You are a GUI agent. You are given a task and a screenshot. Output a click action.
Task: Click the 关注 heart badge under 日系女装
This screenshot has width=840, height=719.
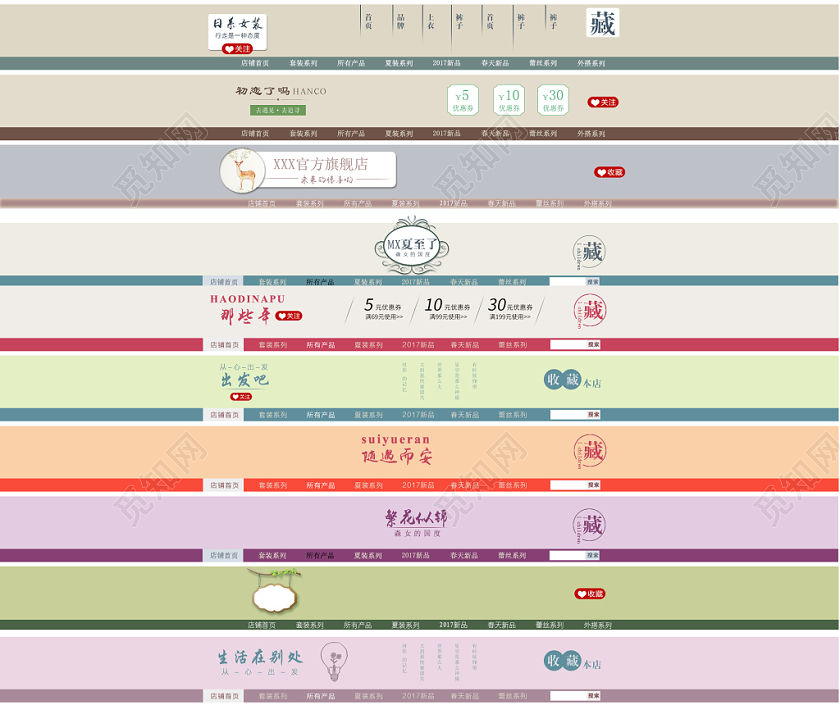tap(238, 48)
